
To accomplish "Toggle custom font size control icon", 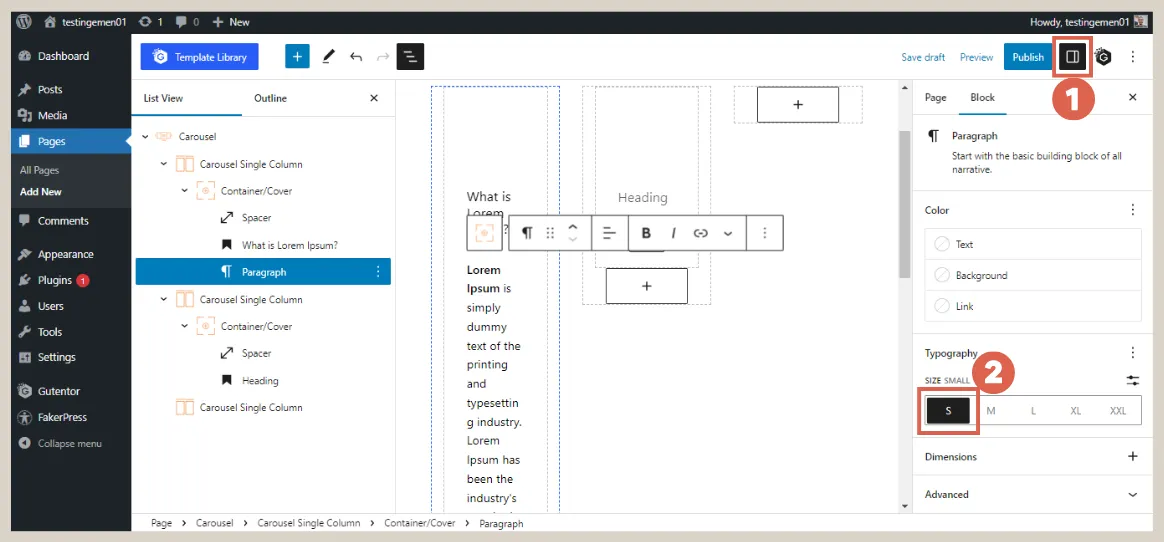I will 1132,381.
